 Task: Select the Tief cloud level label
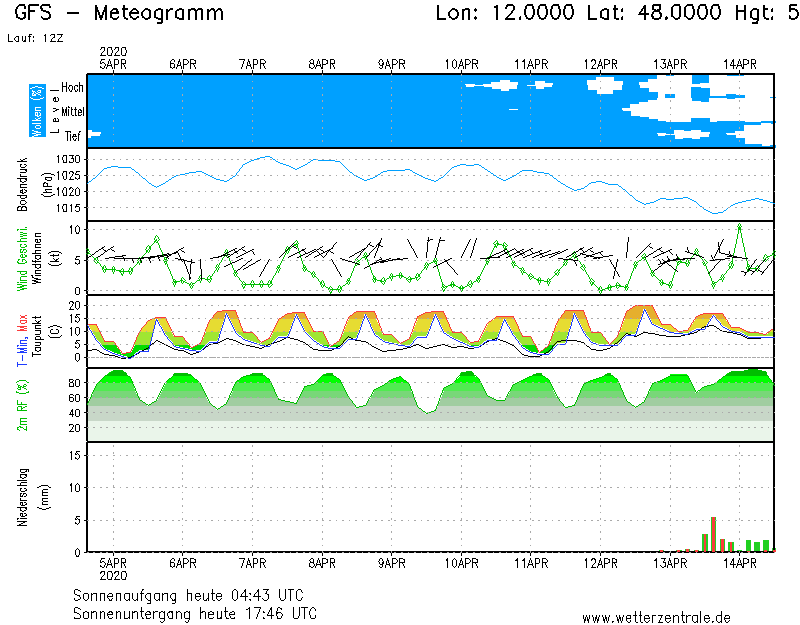(73, 136)
